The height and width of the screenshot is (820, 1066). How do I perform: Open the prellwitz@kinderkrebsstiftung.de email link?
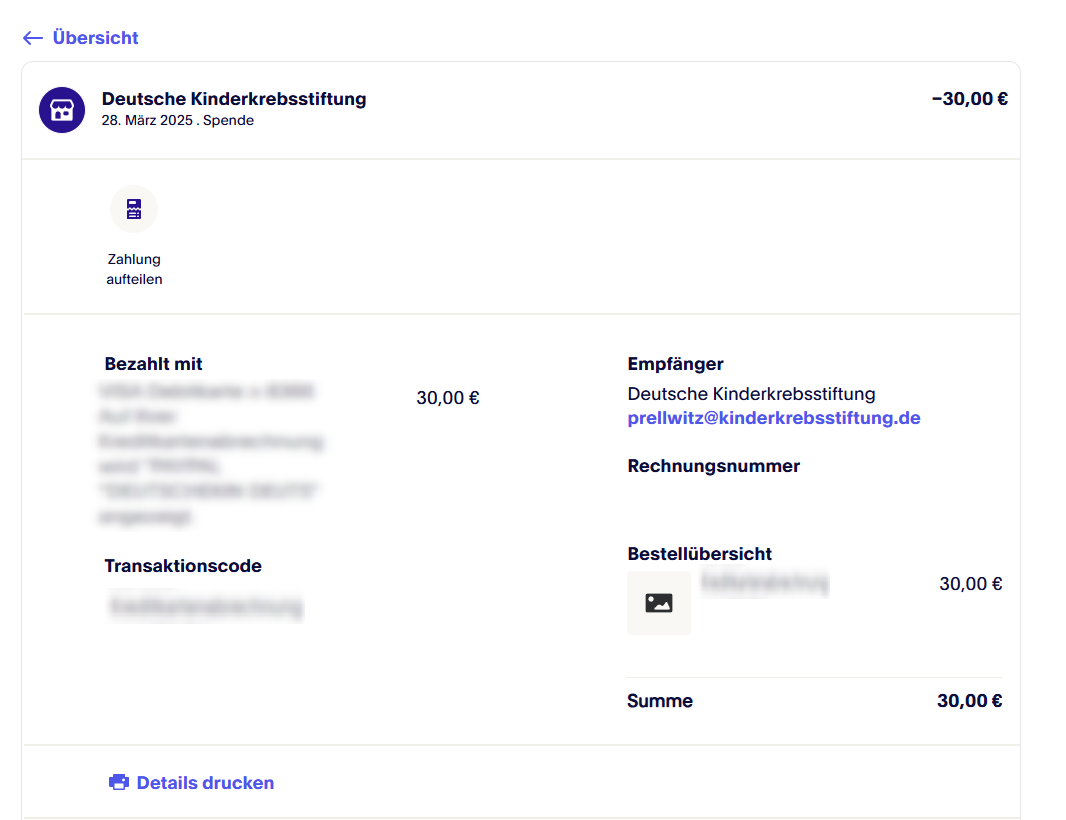tap(773, 418)
